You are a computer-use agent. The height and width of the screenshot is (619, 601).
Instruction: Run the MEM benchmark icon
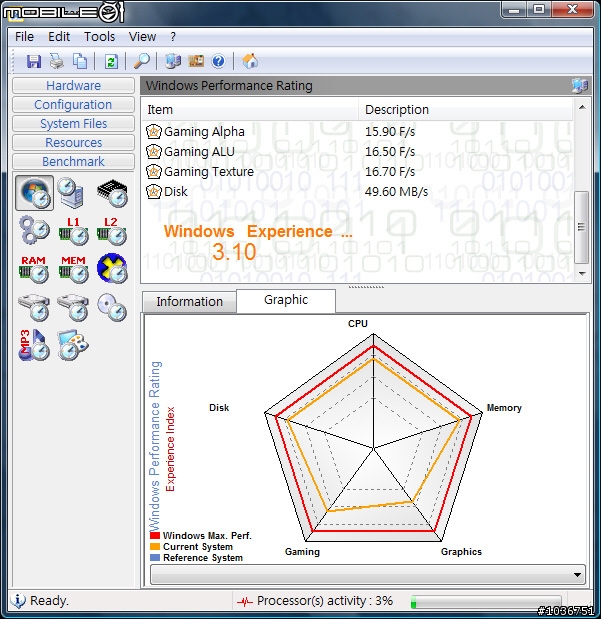tap(73, 269)
